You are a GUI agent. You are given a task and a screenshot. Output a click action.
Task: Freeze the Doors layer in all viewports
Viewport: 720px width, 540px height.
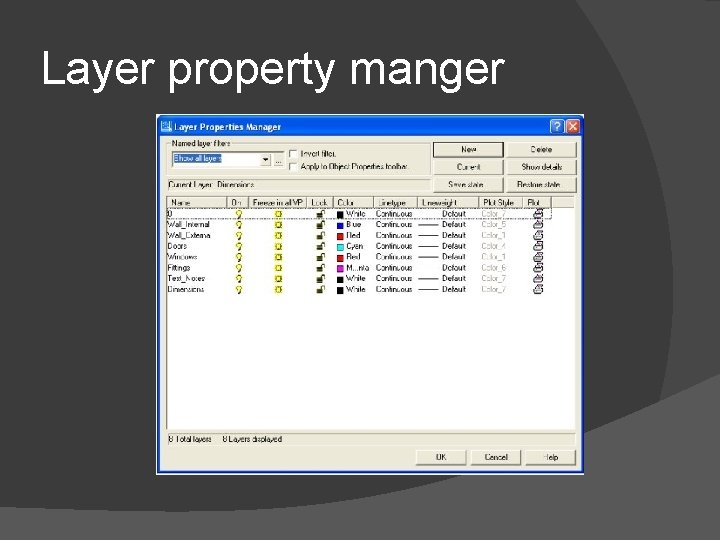[278, 247]
